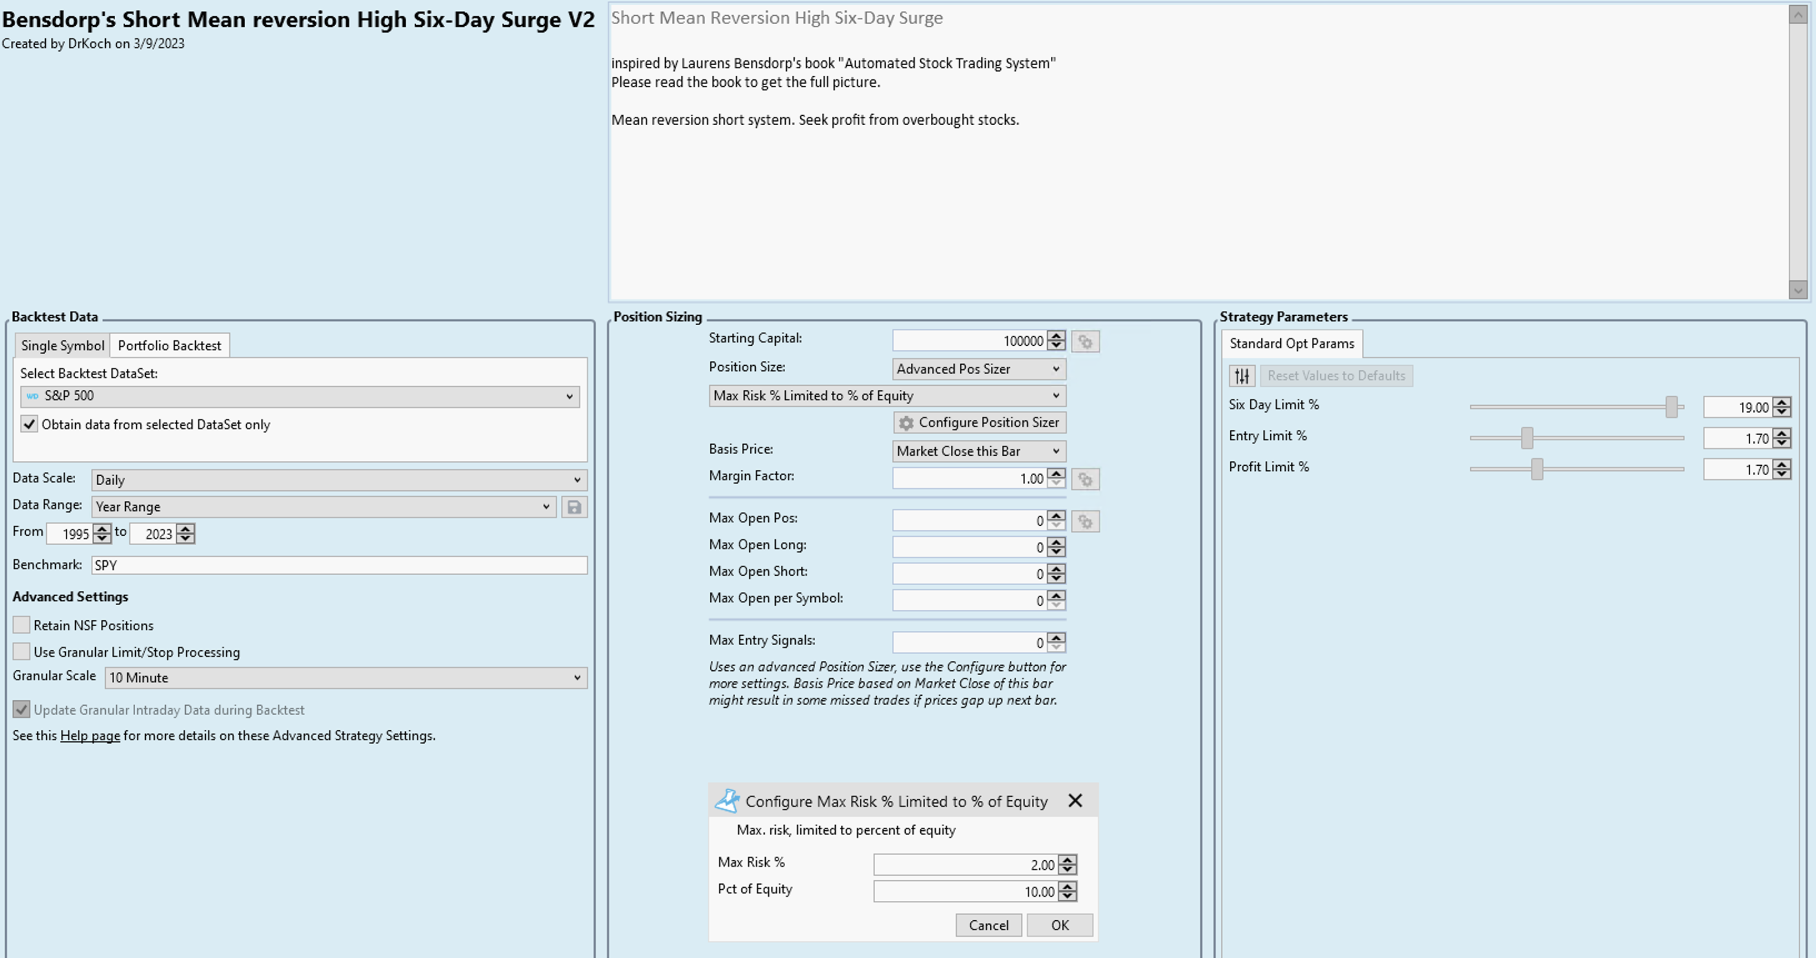Enable Use Granular Limit/Stop Processing
Viewport: 1816px width, 958px height.
click(22, 652)
